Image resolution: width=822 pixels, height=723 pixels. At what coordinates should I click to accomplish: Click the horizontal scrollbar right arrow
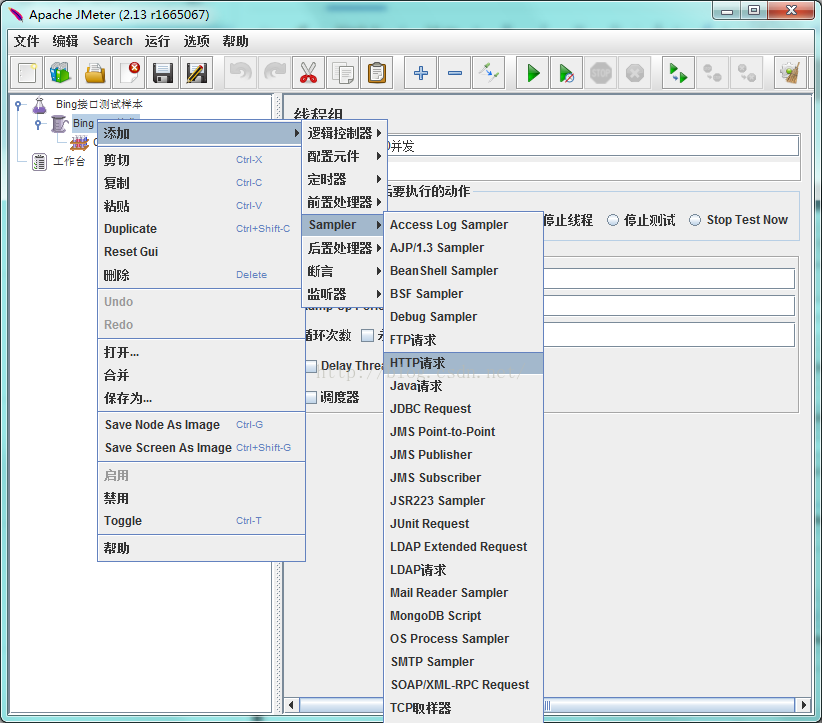803,705
